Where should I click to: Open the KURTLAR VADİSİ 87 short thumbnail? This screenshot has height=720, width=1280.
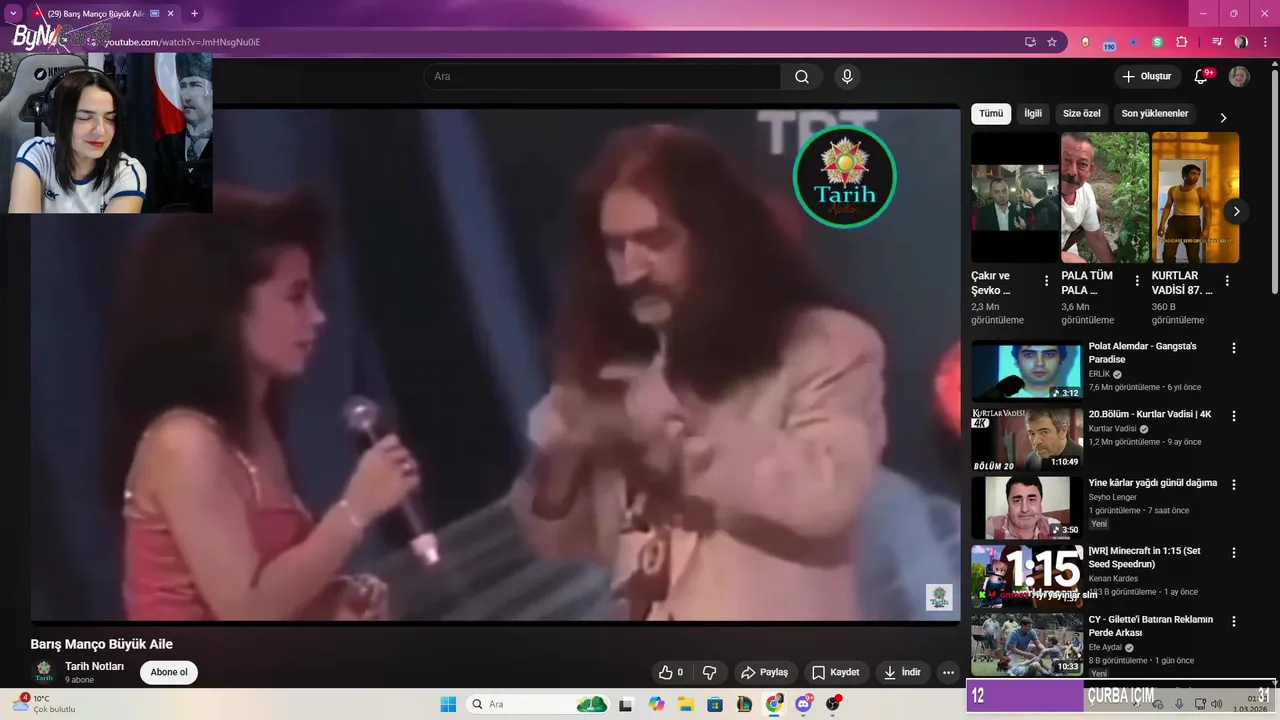pyautogui.click(x=1195, y=197)
